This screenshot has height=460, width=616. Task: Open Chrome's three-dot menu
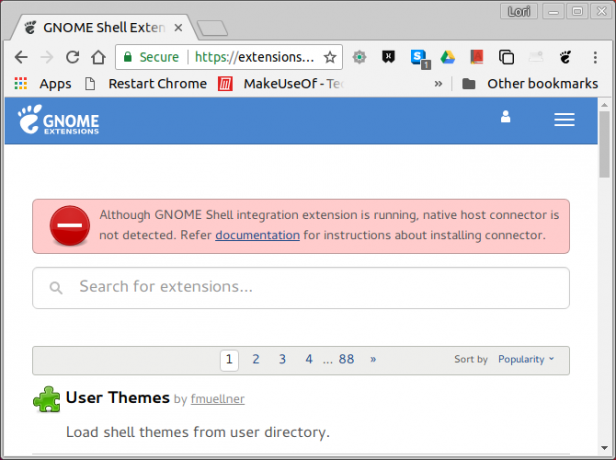[595, 57]
